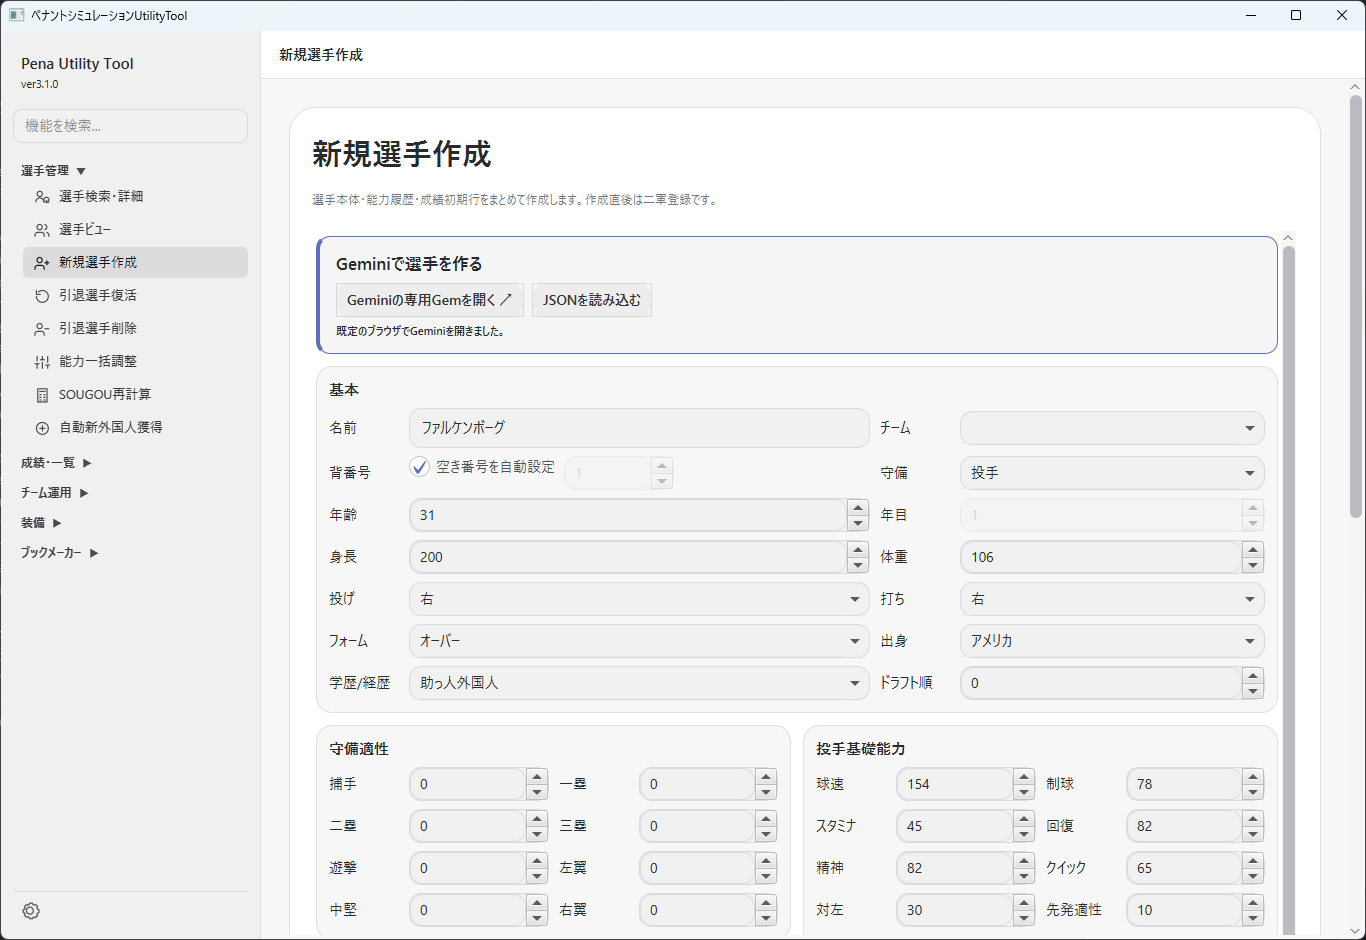This screenshot has height=940, width=1366.
Task: Click the 自動新外国人獲得 plus-circle icon
Action: tap(42, 428)
